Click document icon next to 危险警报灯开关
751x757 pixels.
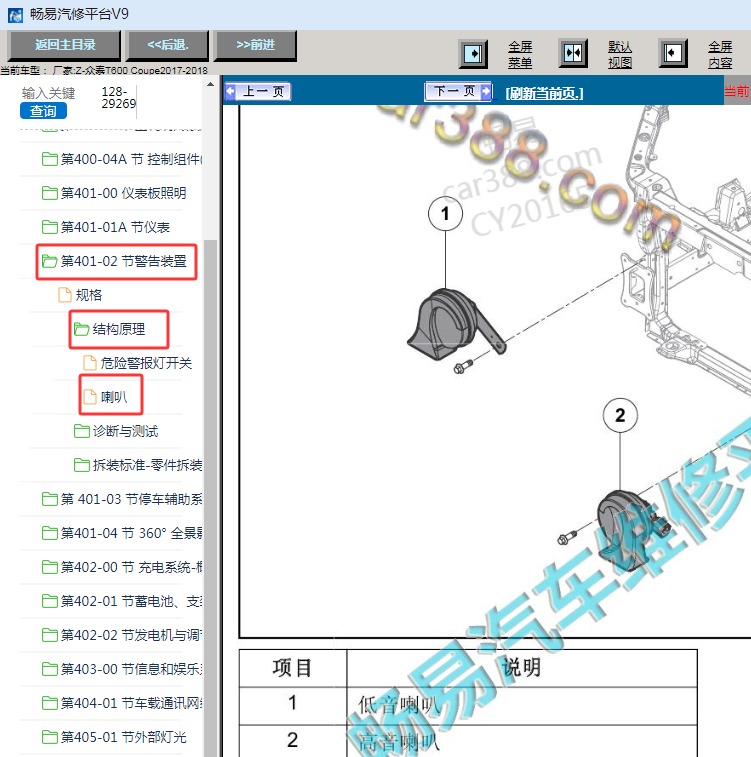90,363
